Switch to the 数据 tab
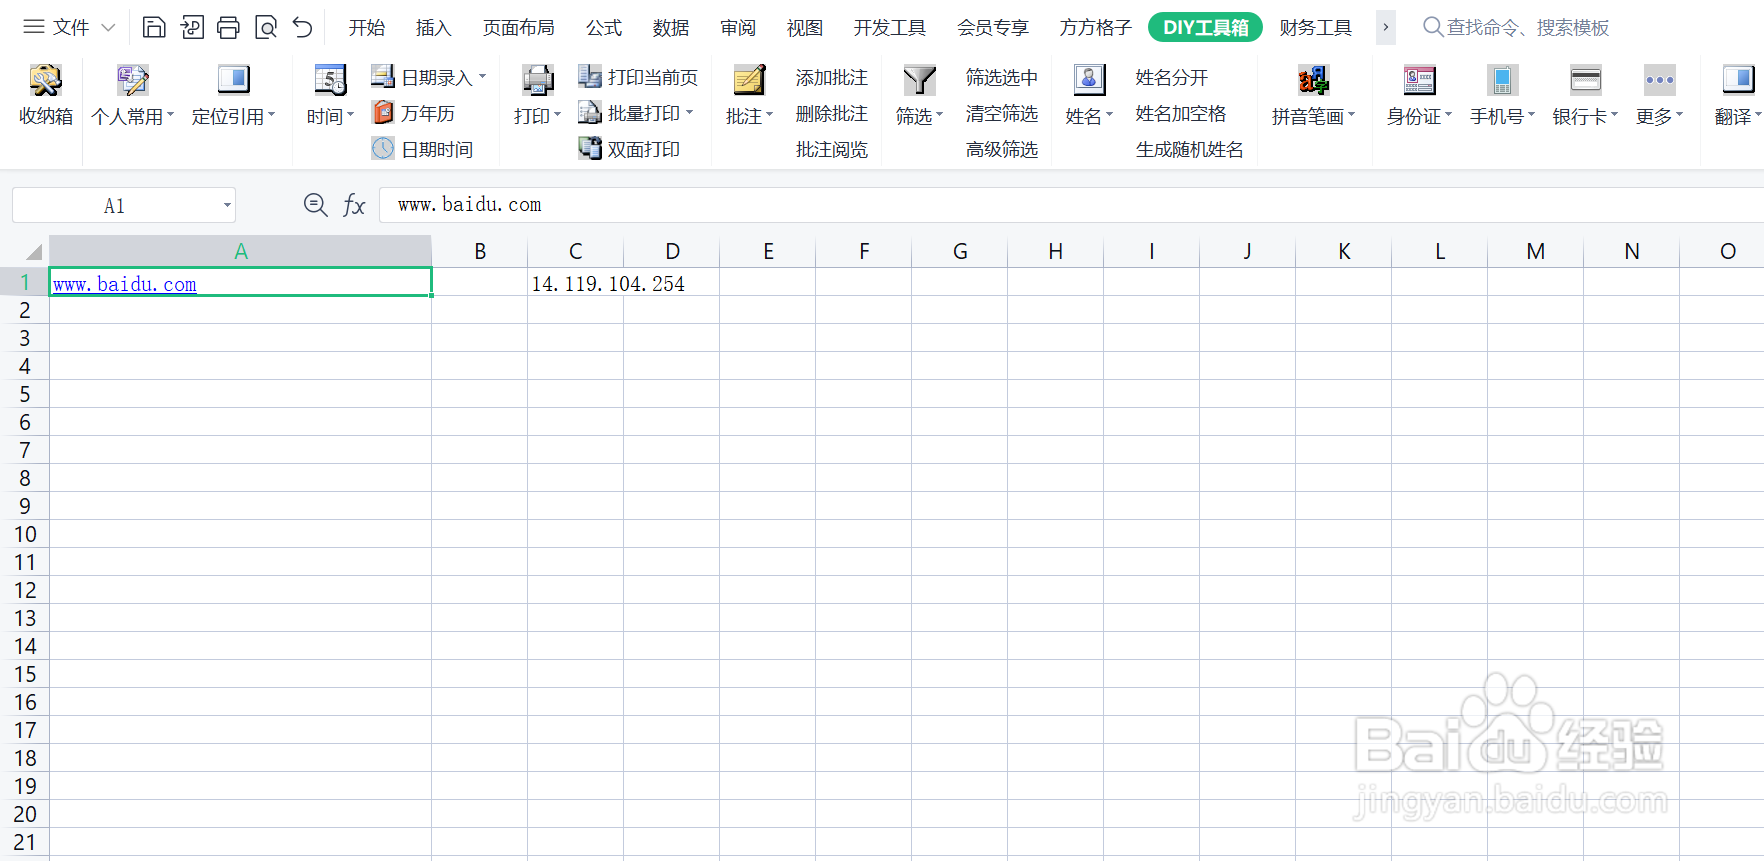This screenshot has width=1764, height=861. [671, 28]
